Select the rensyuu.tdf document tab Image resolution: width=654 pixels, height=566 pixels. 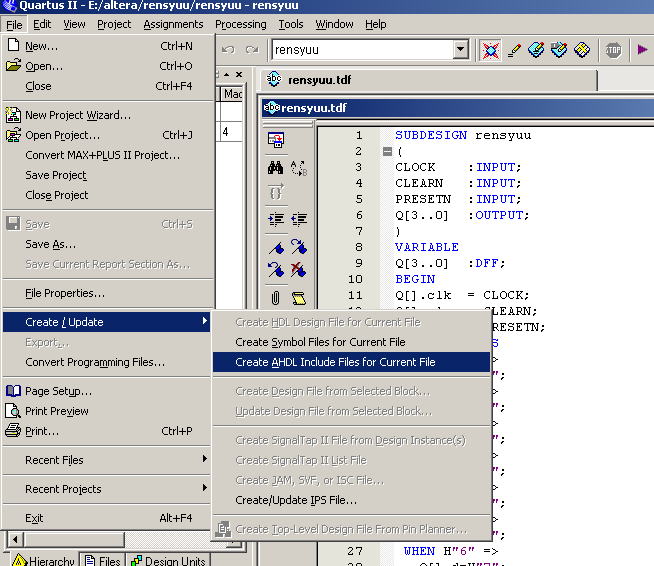[x=429, y=80]
